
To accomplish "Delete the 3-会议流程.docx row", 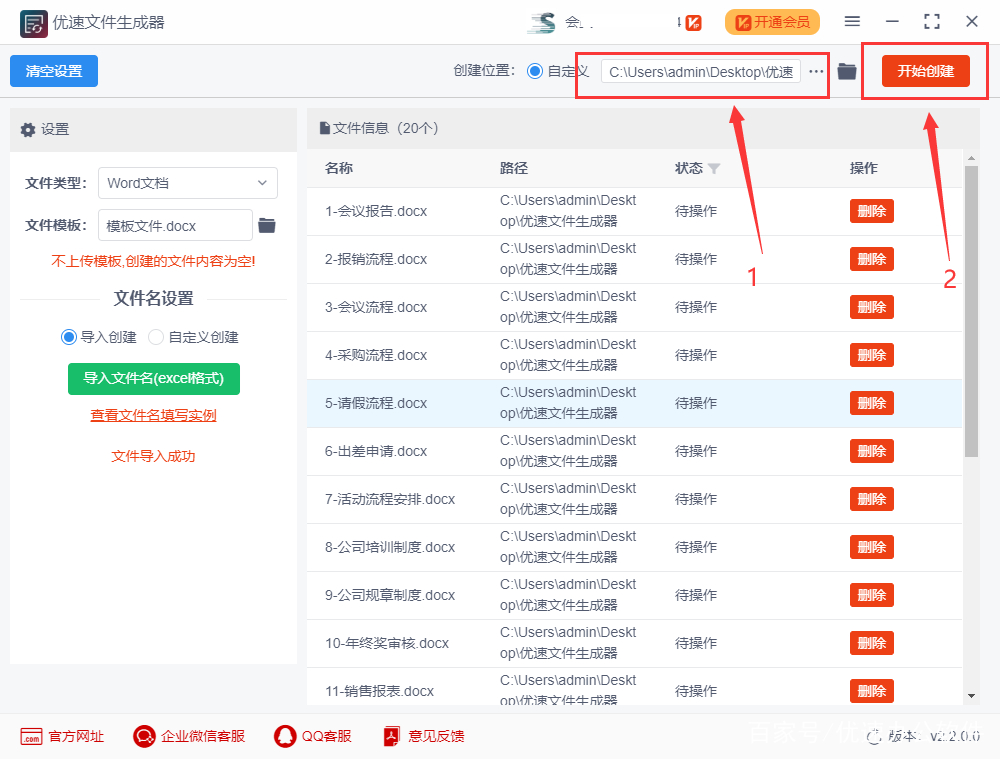I will pyautogui.click(x=872, y=307).
